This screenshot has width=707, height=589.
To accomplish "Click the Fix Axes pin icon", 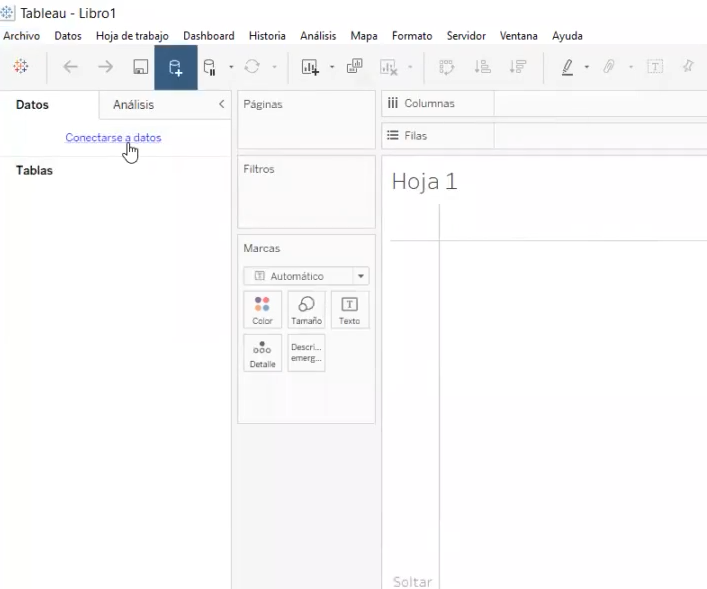I will 688,67.
